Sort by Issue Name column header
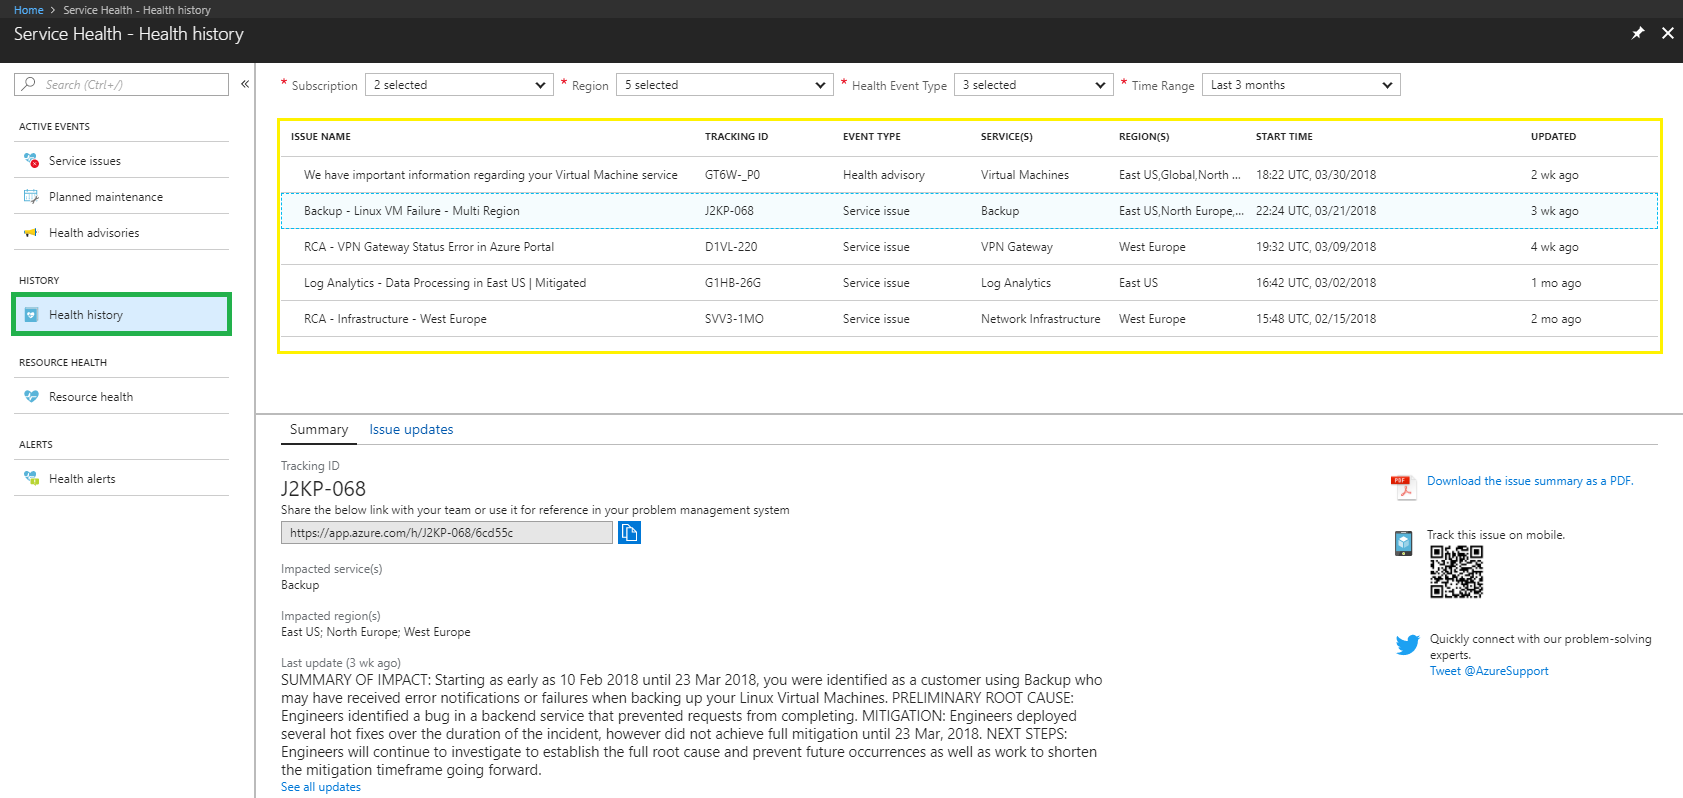 pos(321,137)
